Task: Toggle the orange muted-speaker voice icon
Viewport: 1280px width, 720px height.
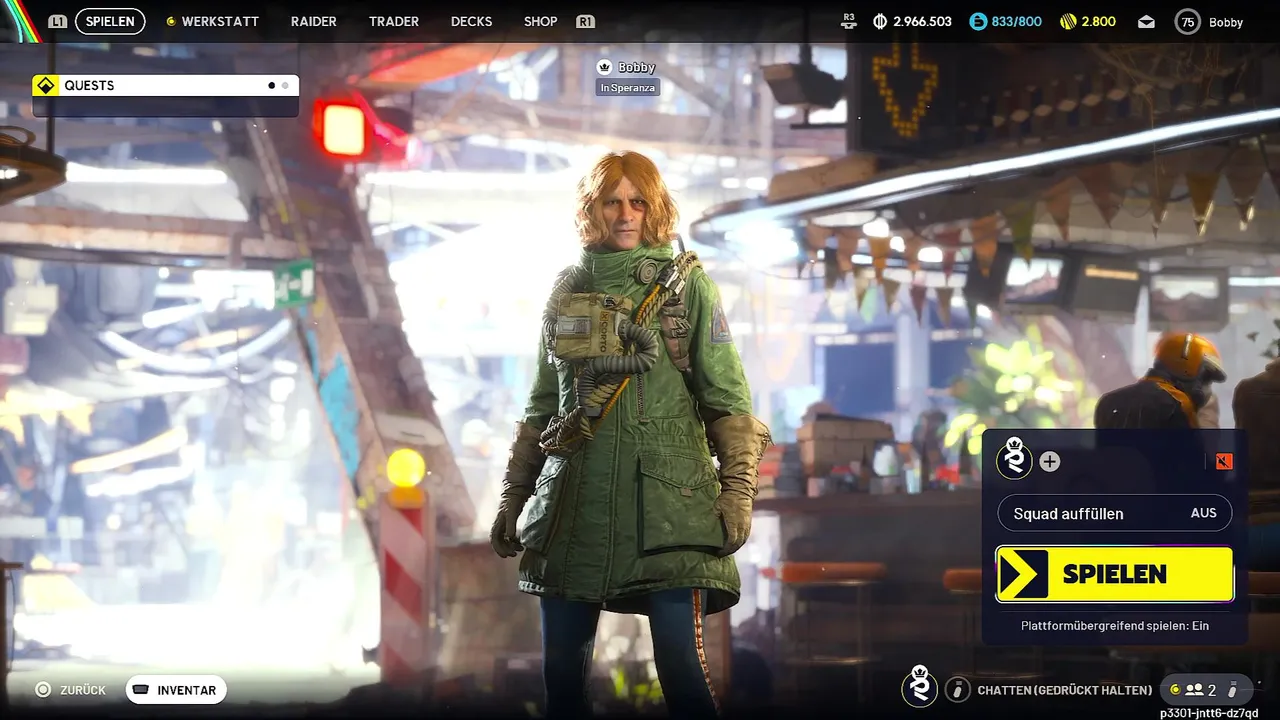Action: 1225,461
